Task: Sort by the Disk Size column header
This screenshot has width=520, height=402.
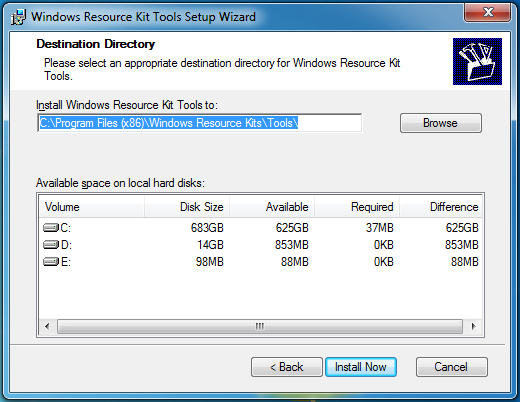Action: pos(187,207)
